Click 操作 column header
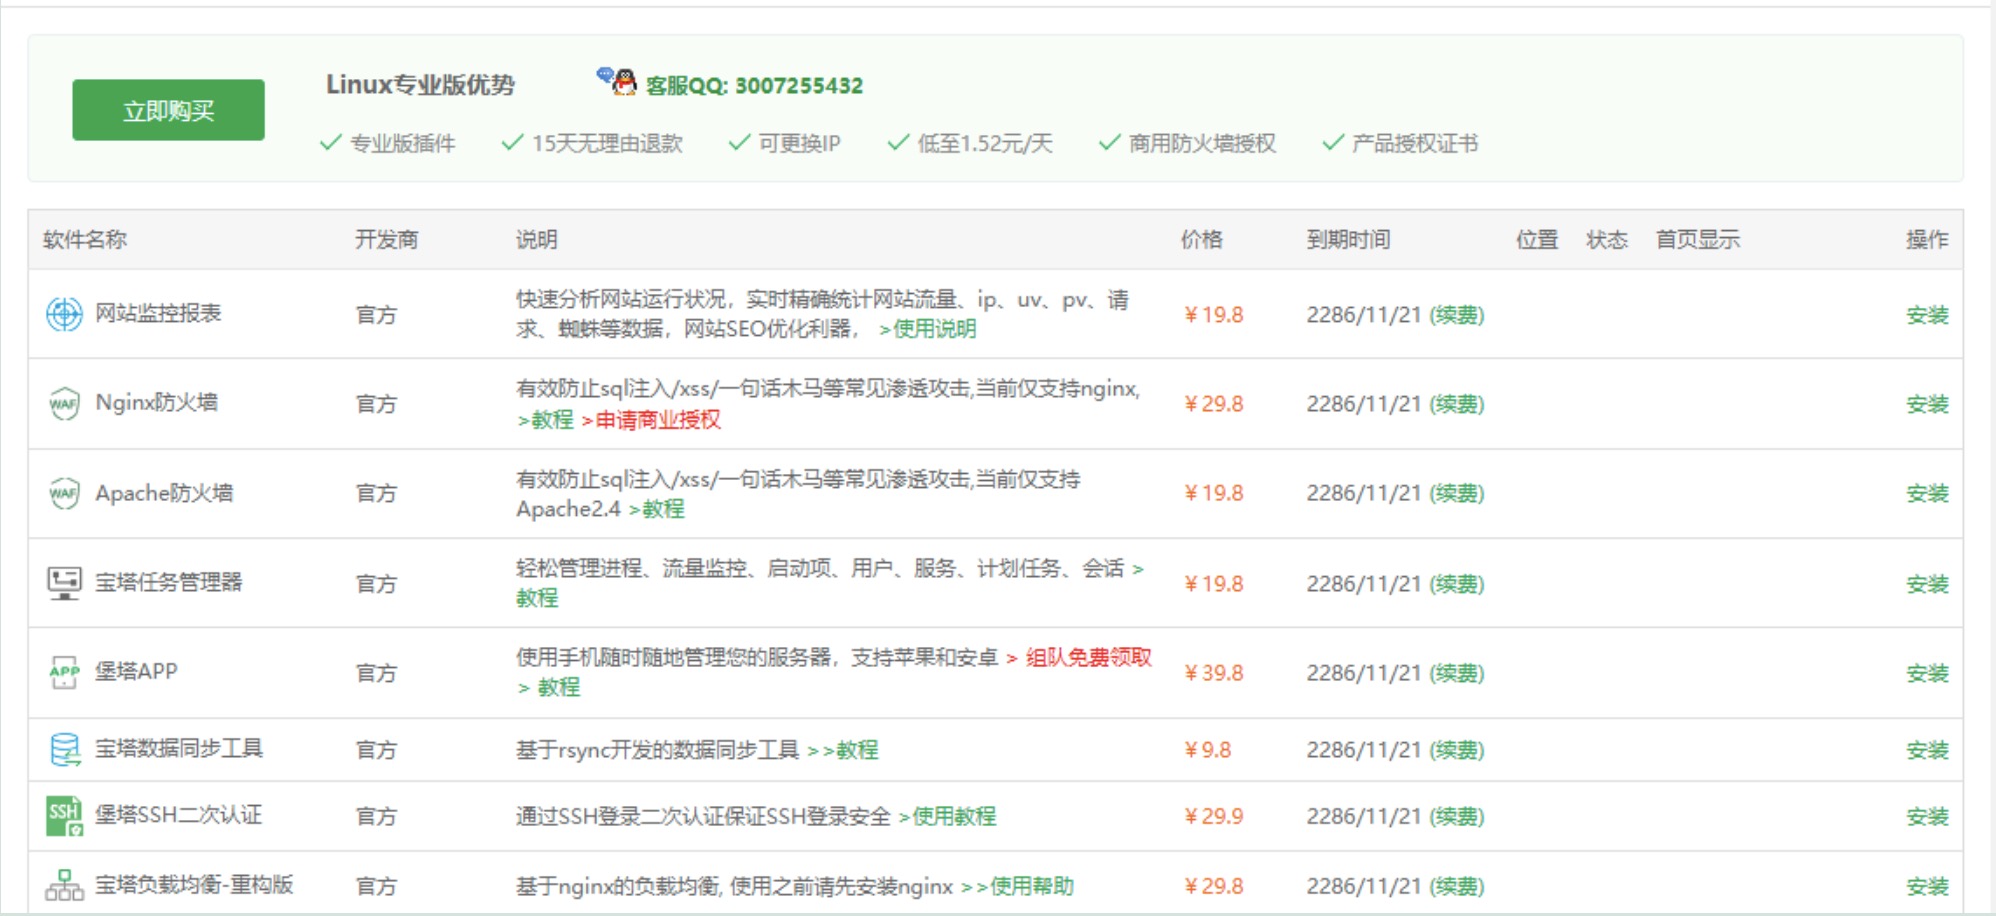Screen dimensions: 1996x916 tap(1927, 240)
